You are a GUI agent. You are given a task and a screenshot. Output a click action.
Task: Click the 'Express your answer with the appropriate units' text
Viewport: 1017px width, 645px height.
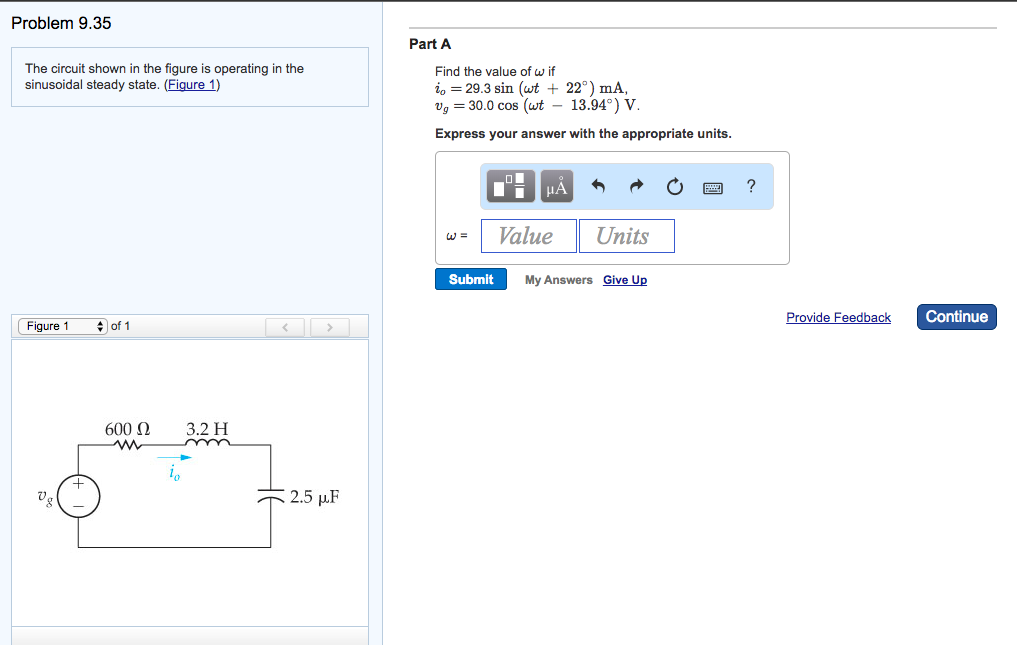[583, 134]
